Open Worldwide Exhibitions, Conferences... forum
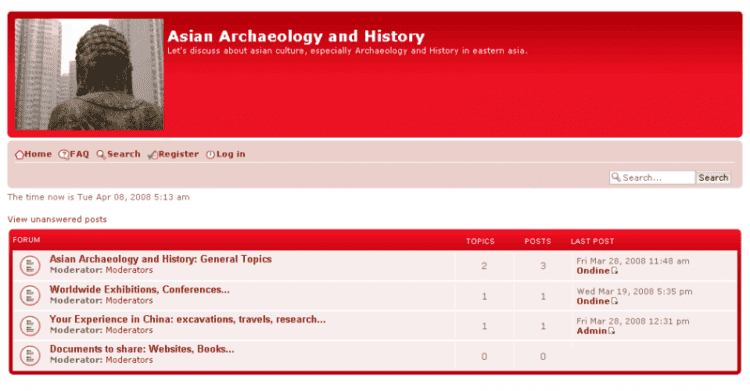 click(x=140, y=290)
